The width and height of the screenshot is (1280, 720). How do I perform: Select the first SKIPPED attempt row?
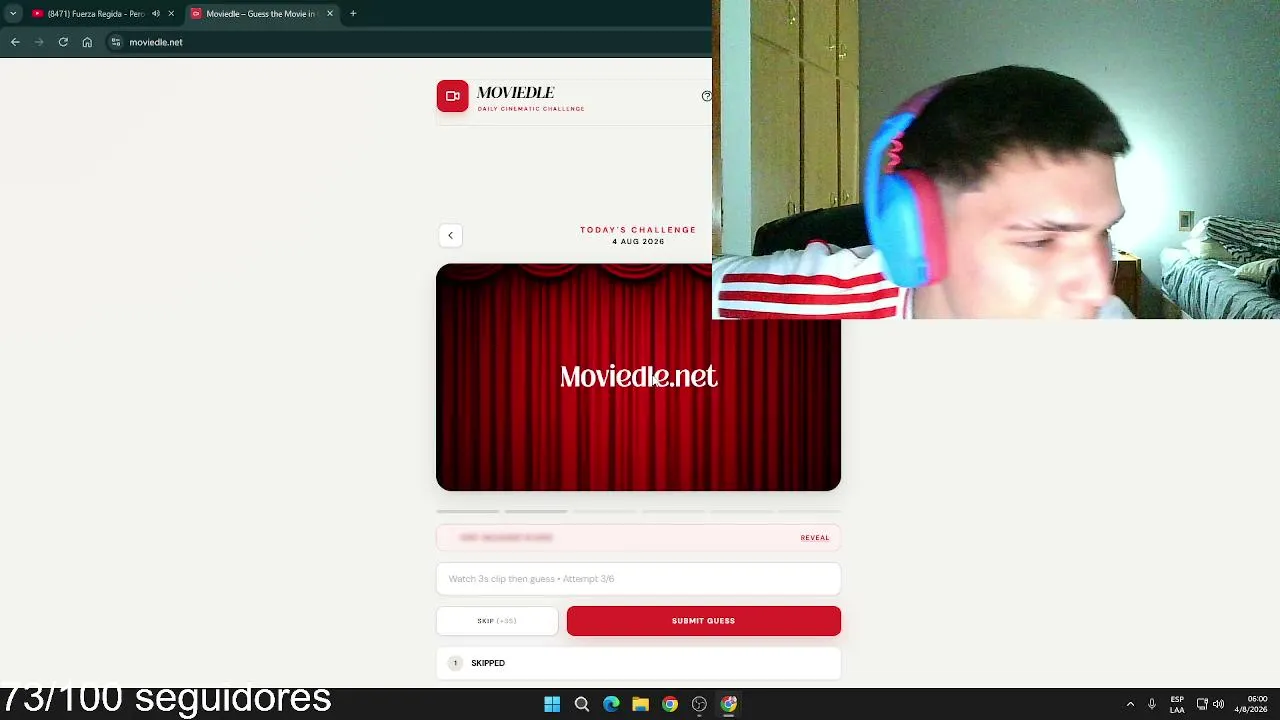[638, 663]
